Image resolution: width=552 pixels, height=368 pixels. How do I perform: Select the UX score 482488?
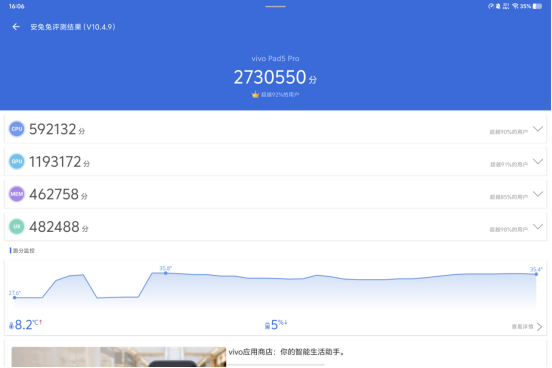(x=54, y=227)
